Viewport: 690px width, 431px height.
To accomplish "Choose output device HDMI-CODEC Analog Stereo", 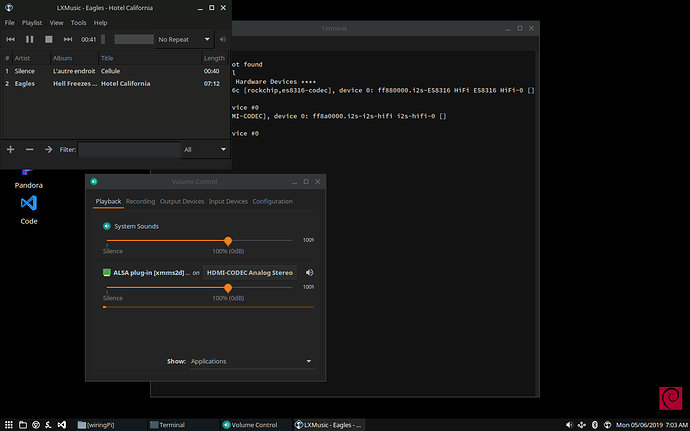I will 250,273.
